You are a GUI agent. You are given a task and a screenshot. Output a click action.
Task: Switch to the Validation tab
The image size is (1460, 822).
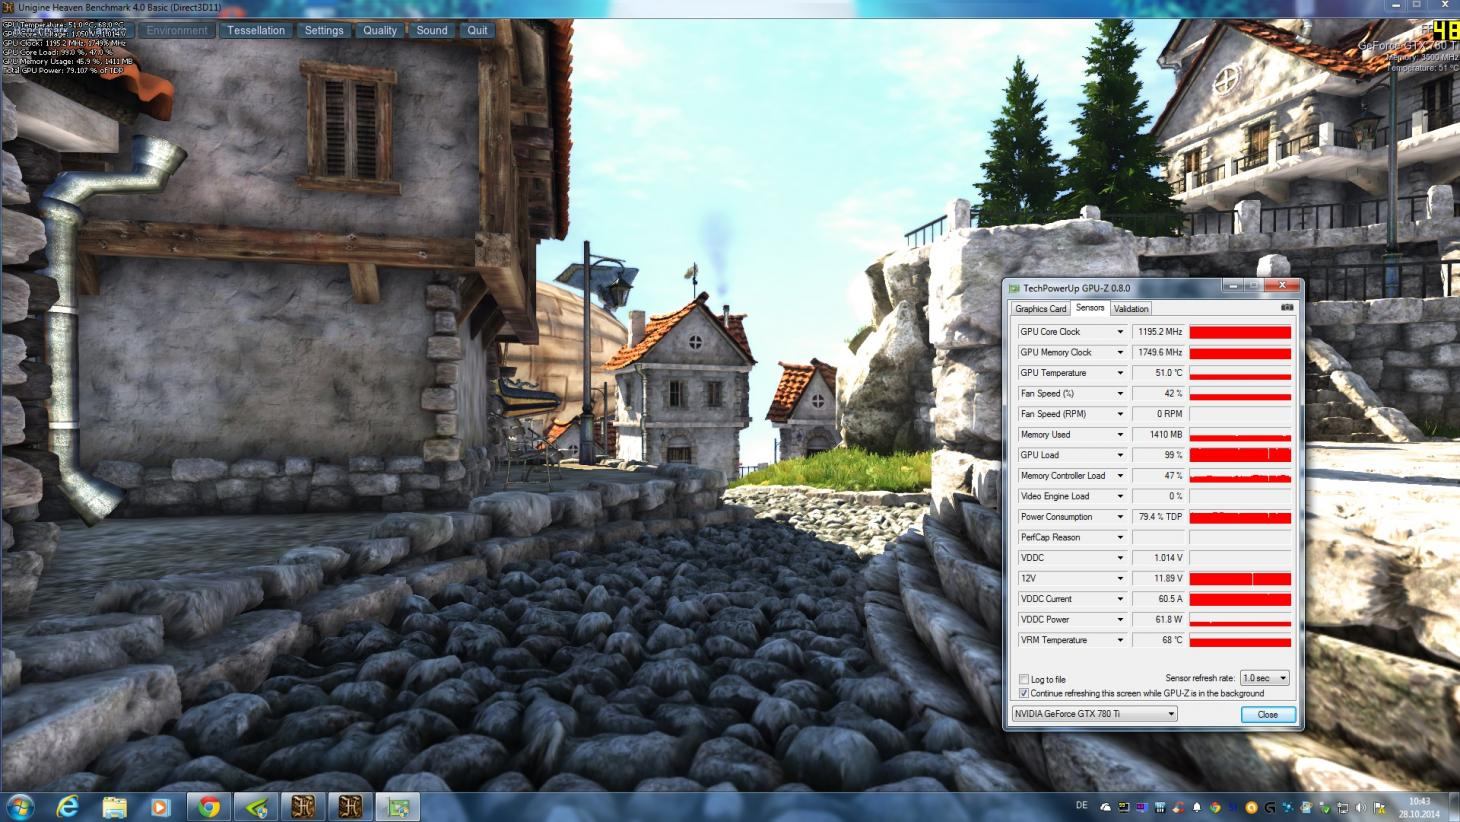pyautogui.click(x=1131, y=309)
